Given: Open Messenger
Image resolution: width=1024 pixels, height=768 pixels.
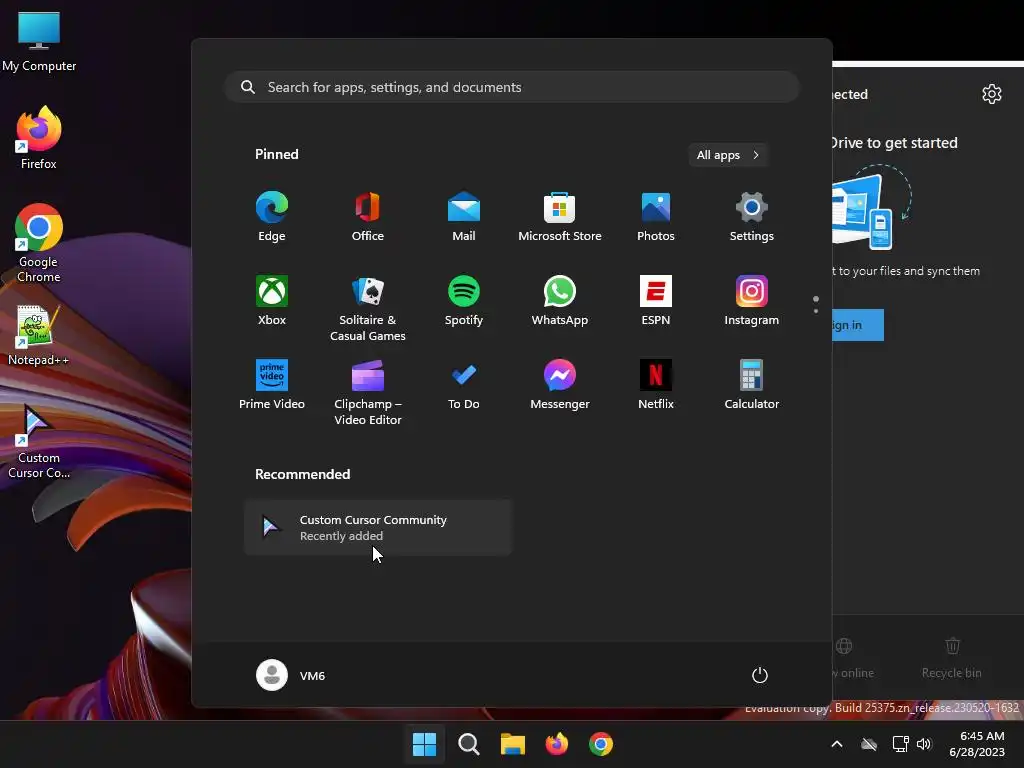Looking at the screenshot, I should [x=560, y=385].
